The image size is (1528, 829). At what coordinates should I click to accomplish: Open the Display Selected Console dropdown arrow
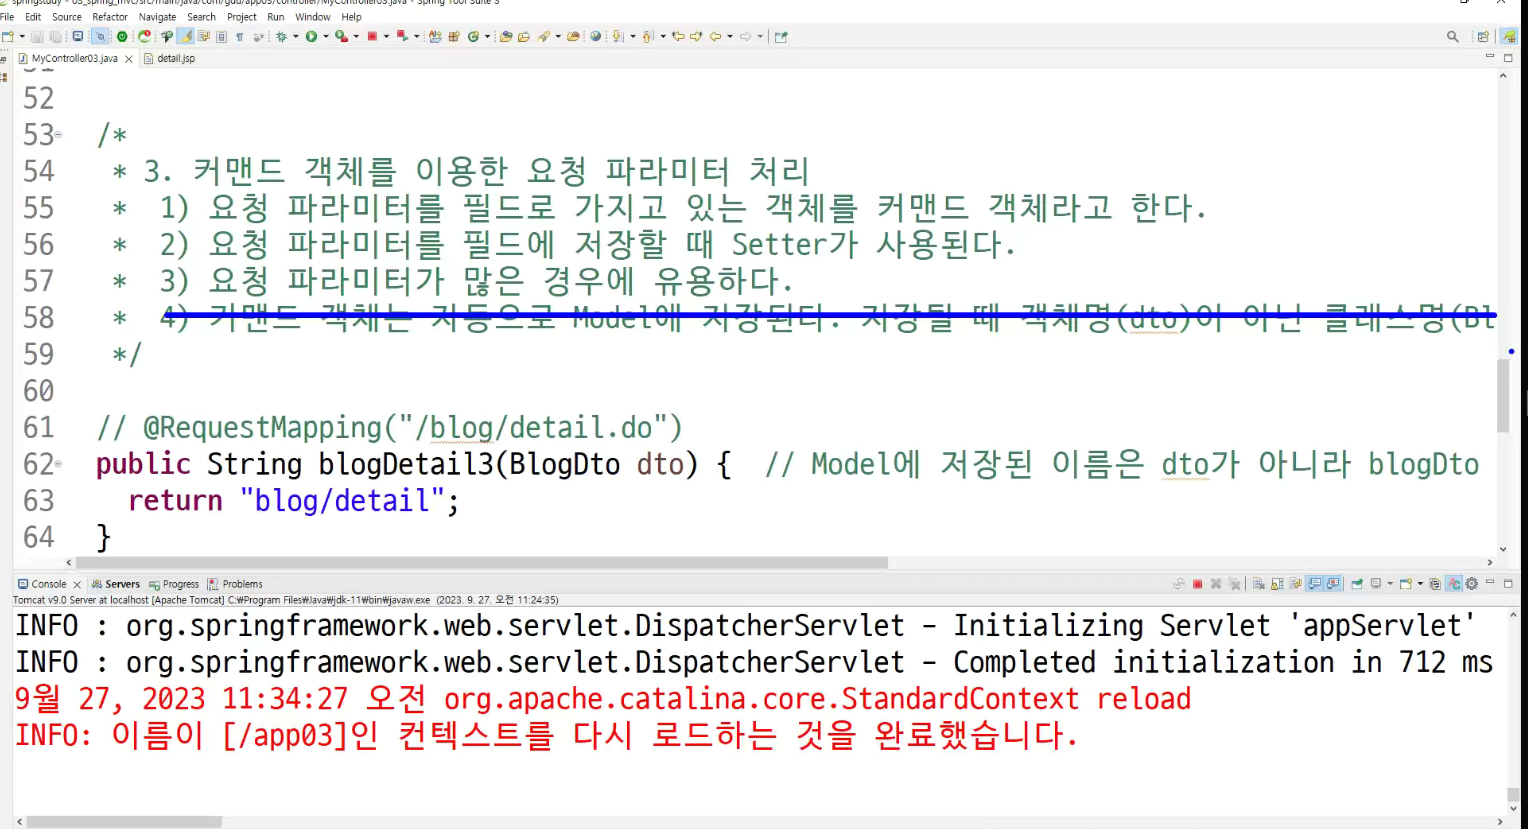tap(1390, 584)
